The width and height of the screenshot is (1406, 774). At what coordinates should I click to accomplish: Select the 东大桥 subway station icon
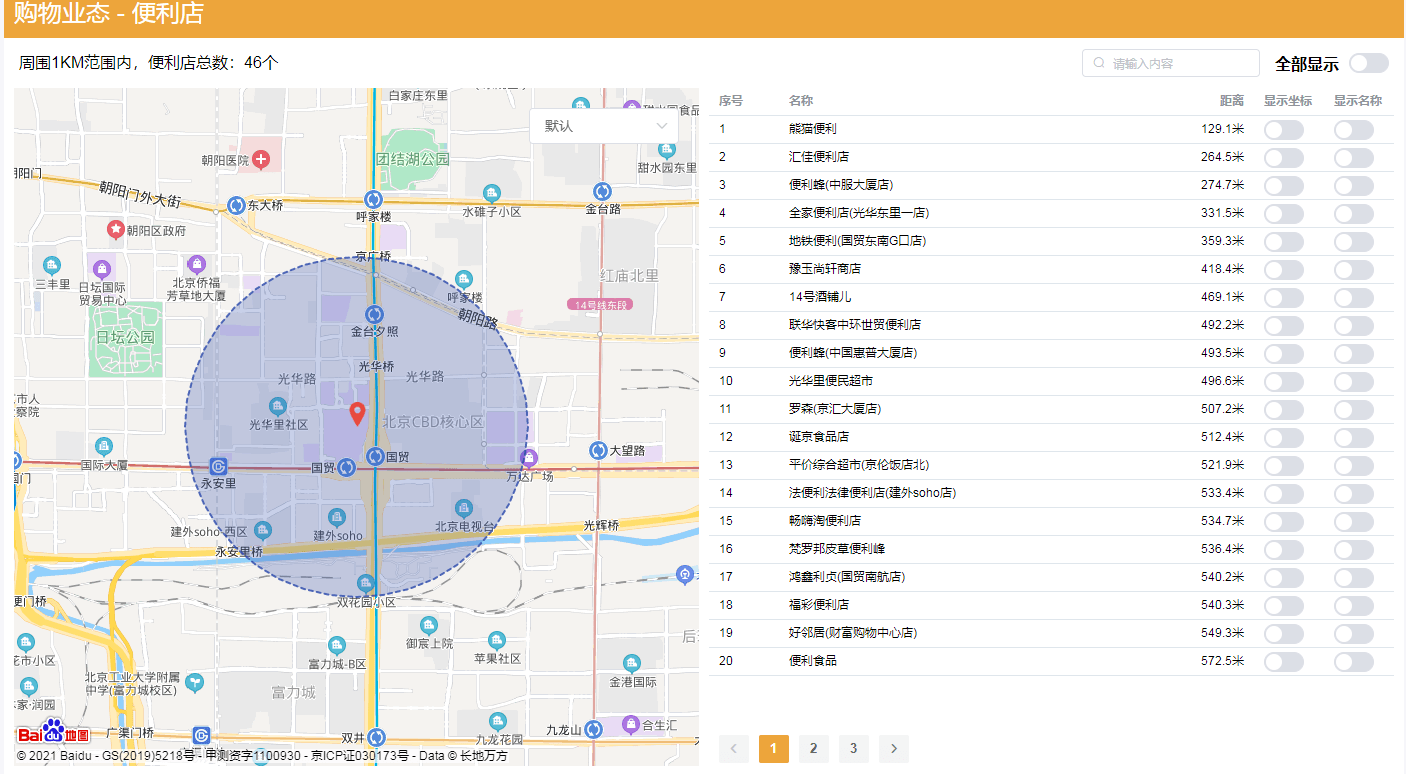[237, 205]
